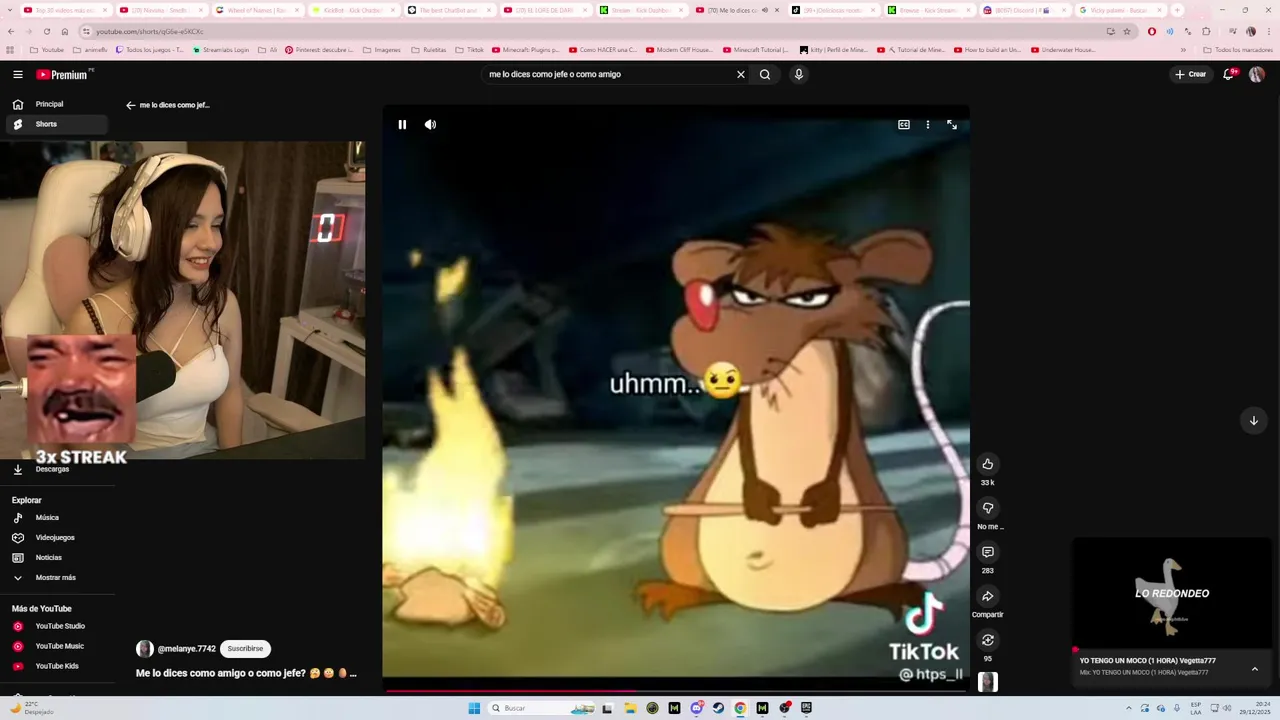
Task: Dislike the Short with thumbs down
Action: pos(987,508)
